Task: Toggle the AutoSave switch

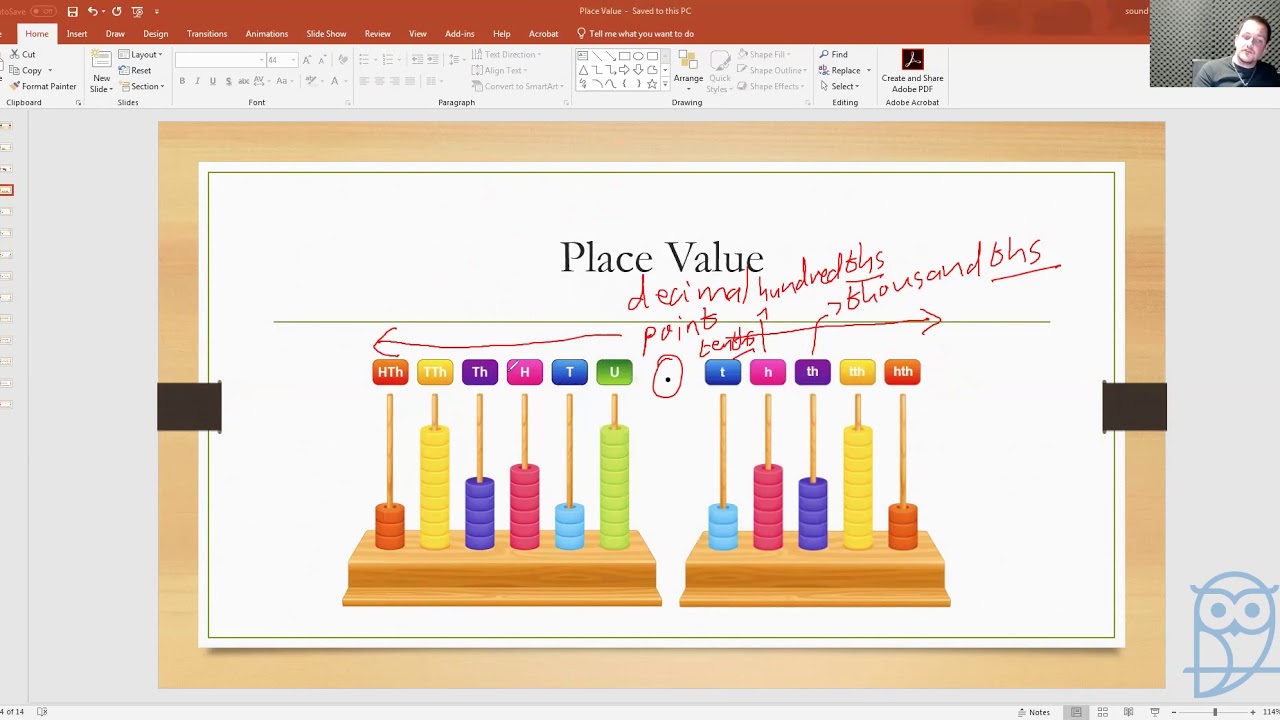Action: point(42,11)
